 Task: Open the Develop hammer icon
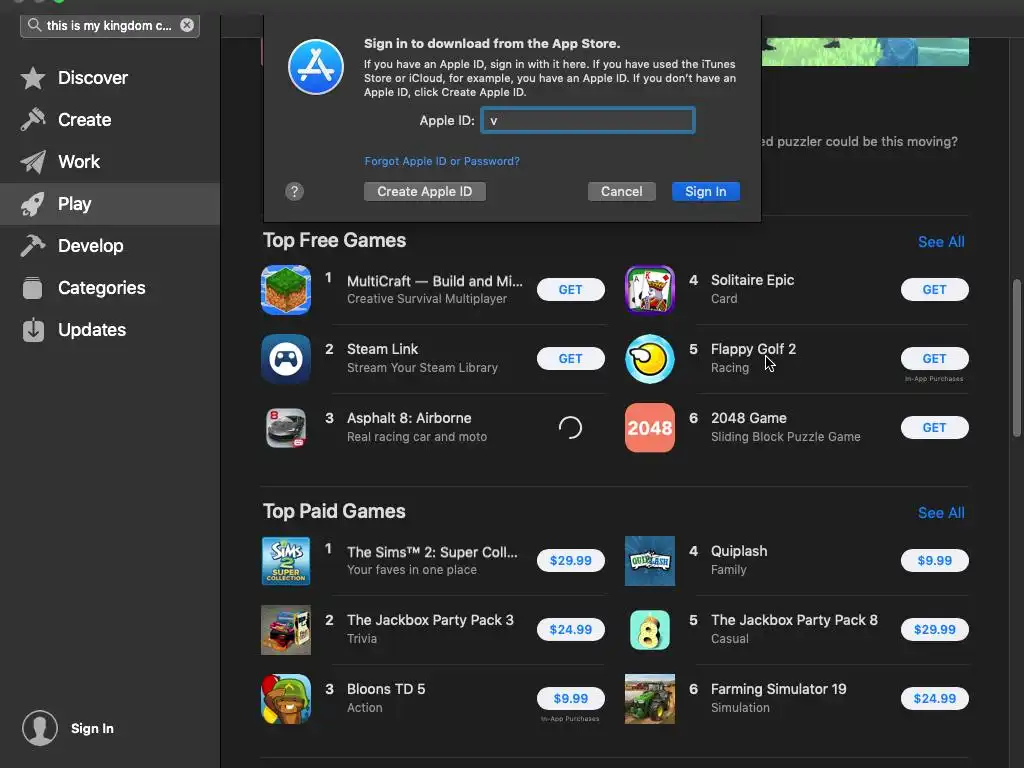pos(33,246)
